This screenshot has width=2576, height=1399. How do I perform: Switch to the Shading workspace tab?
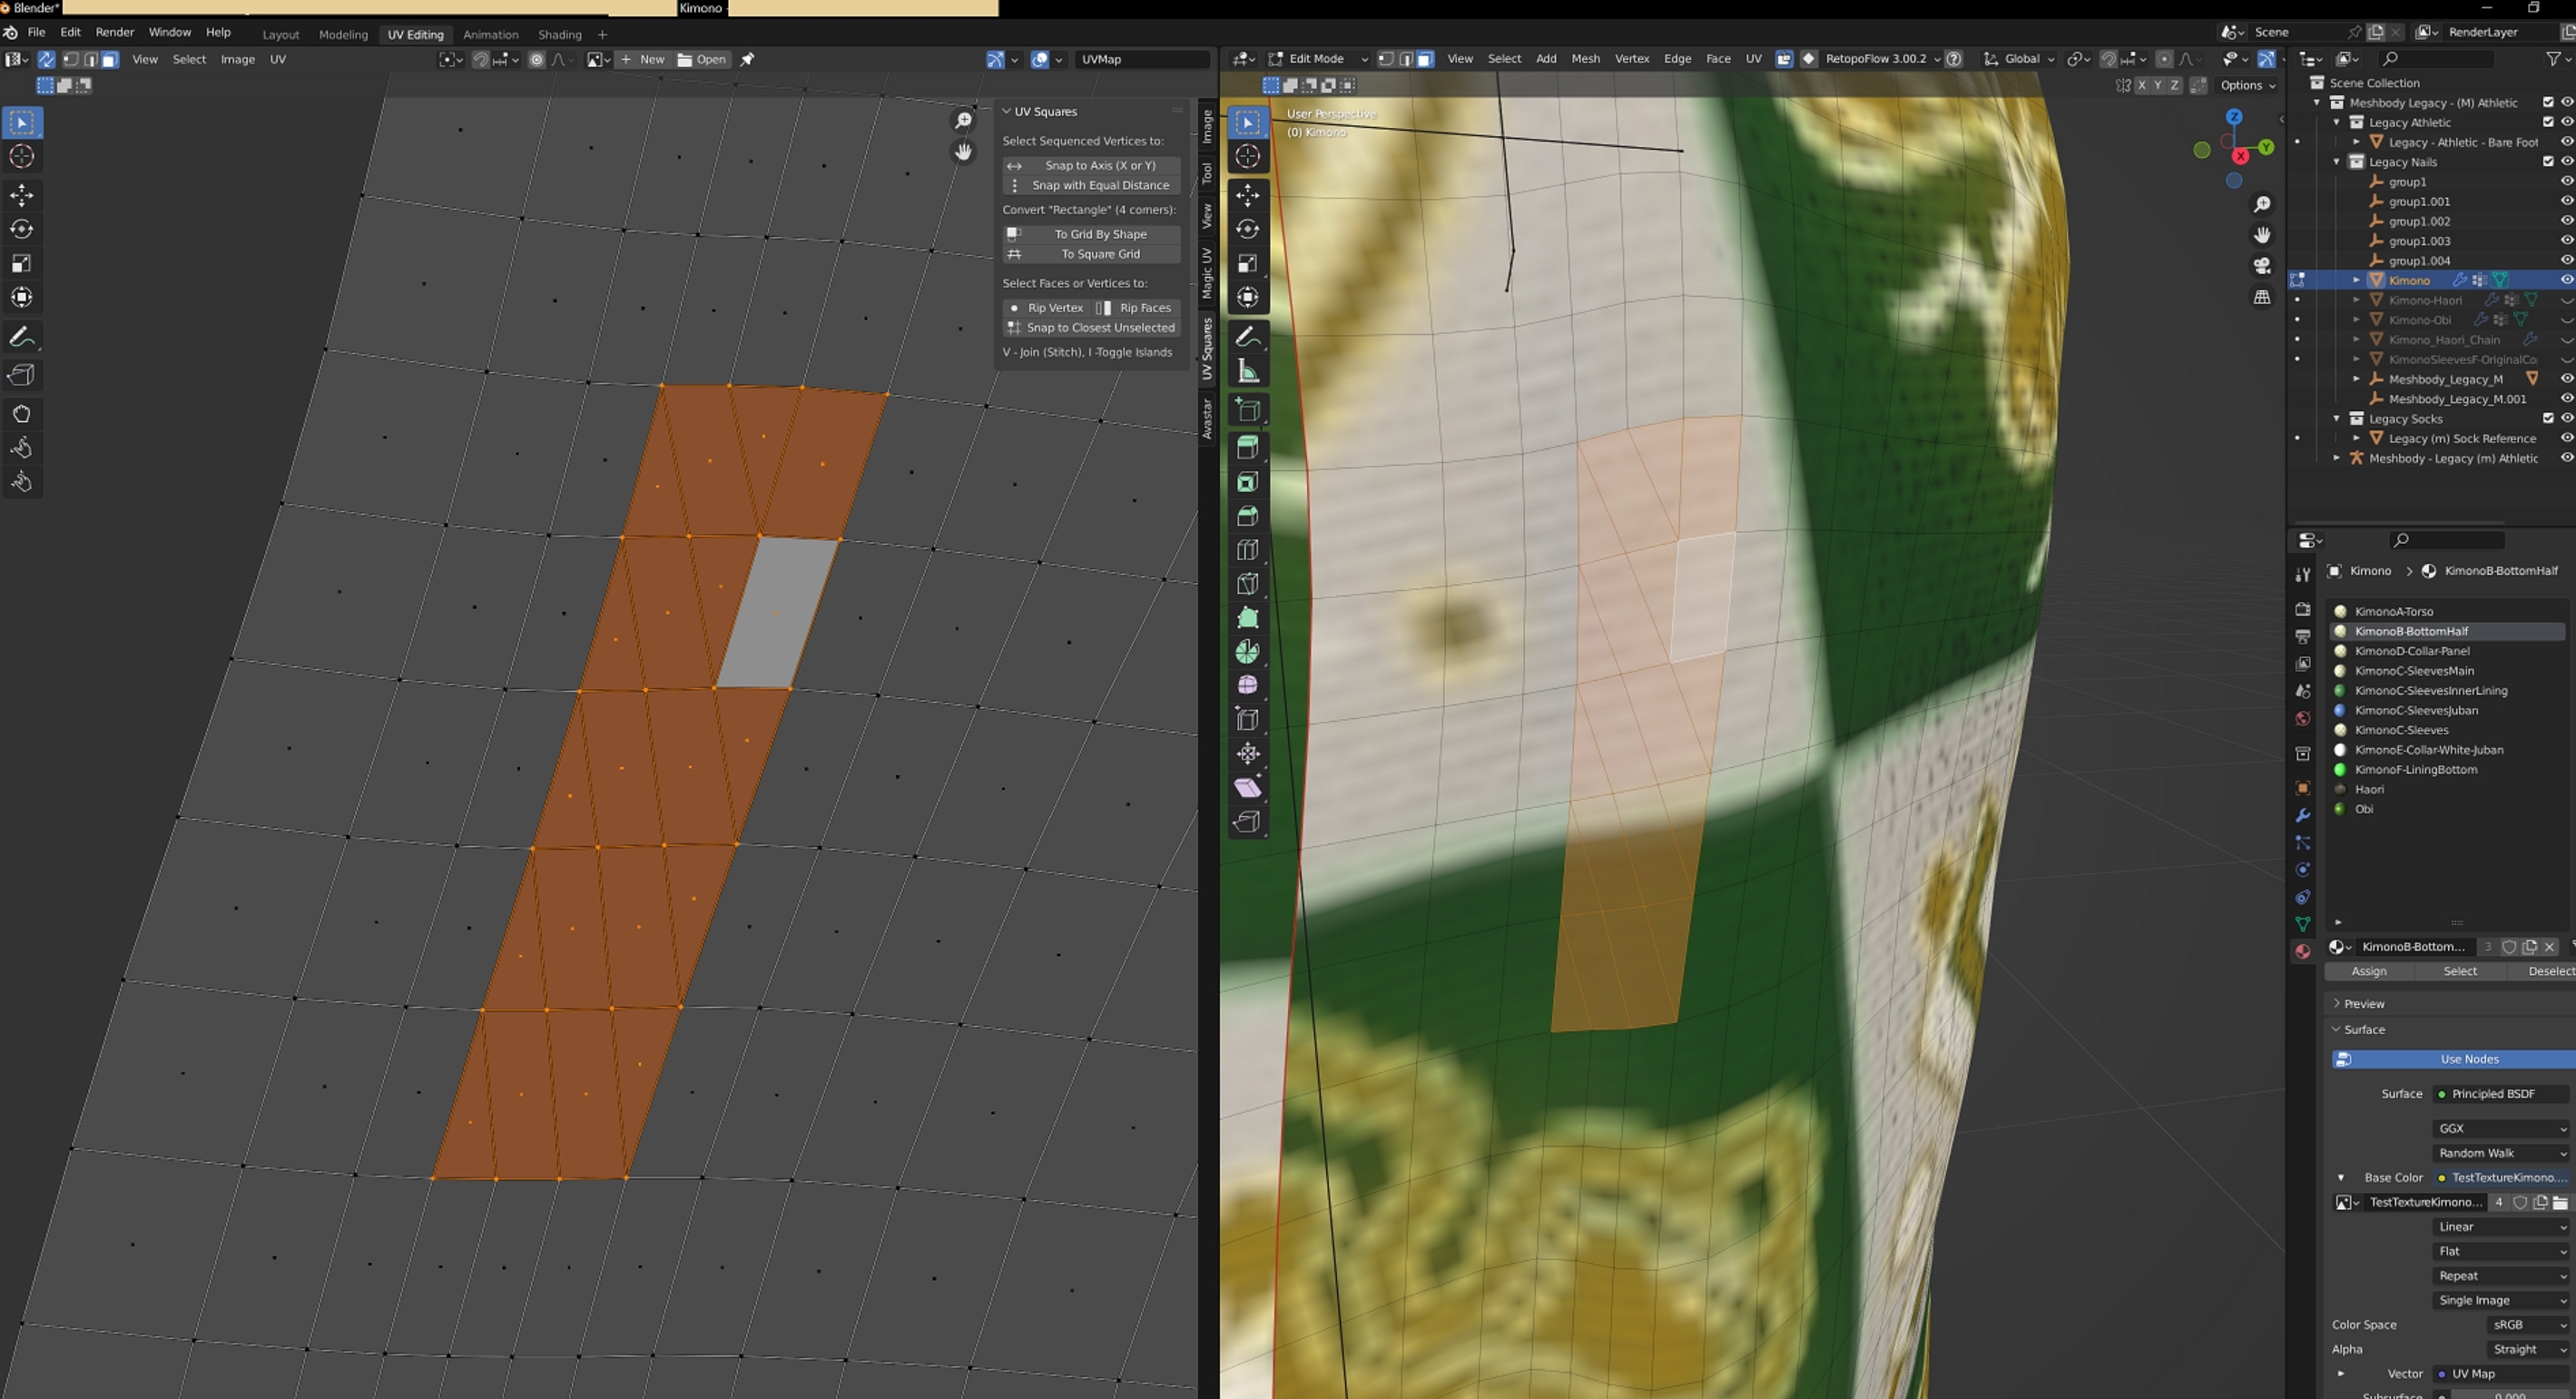click(559, 34)
